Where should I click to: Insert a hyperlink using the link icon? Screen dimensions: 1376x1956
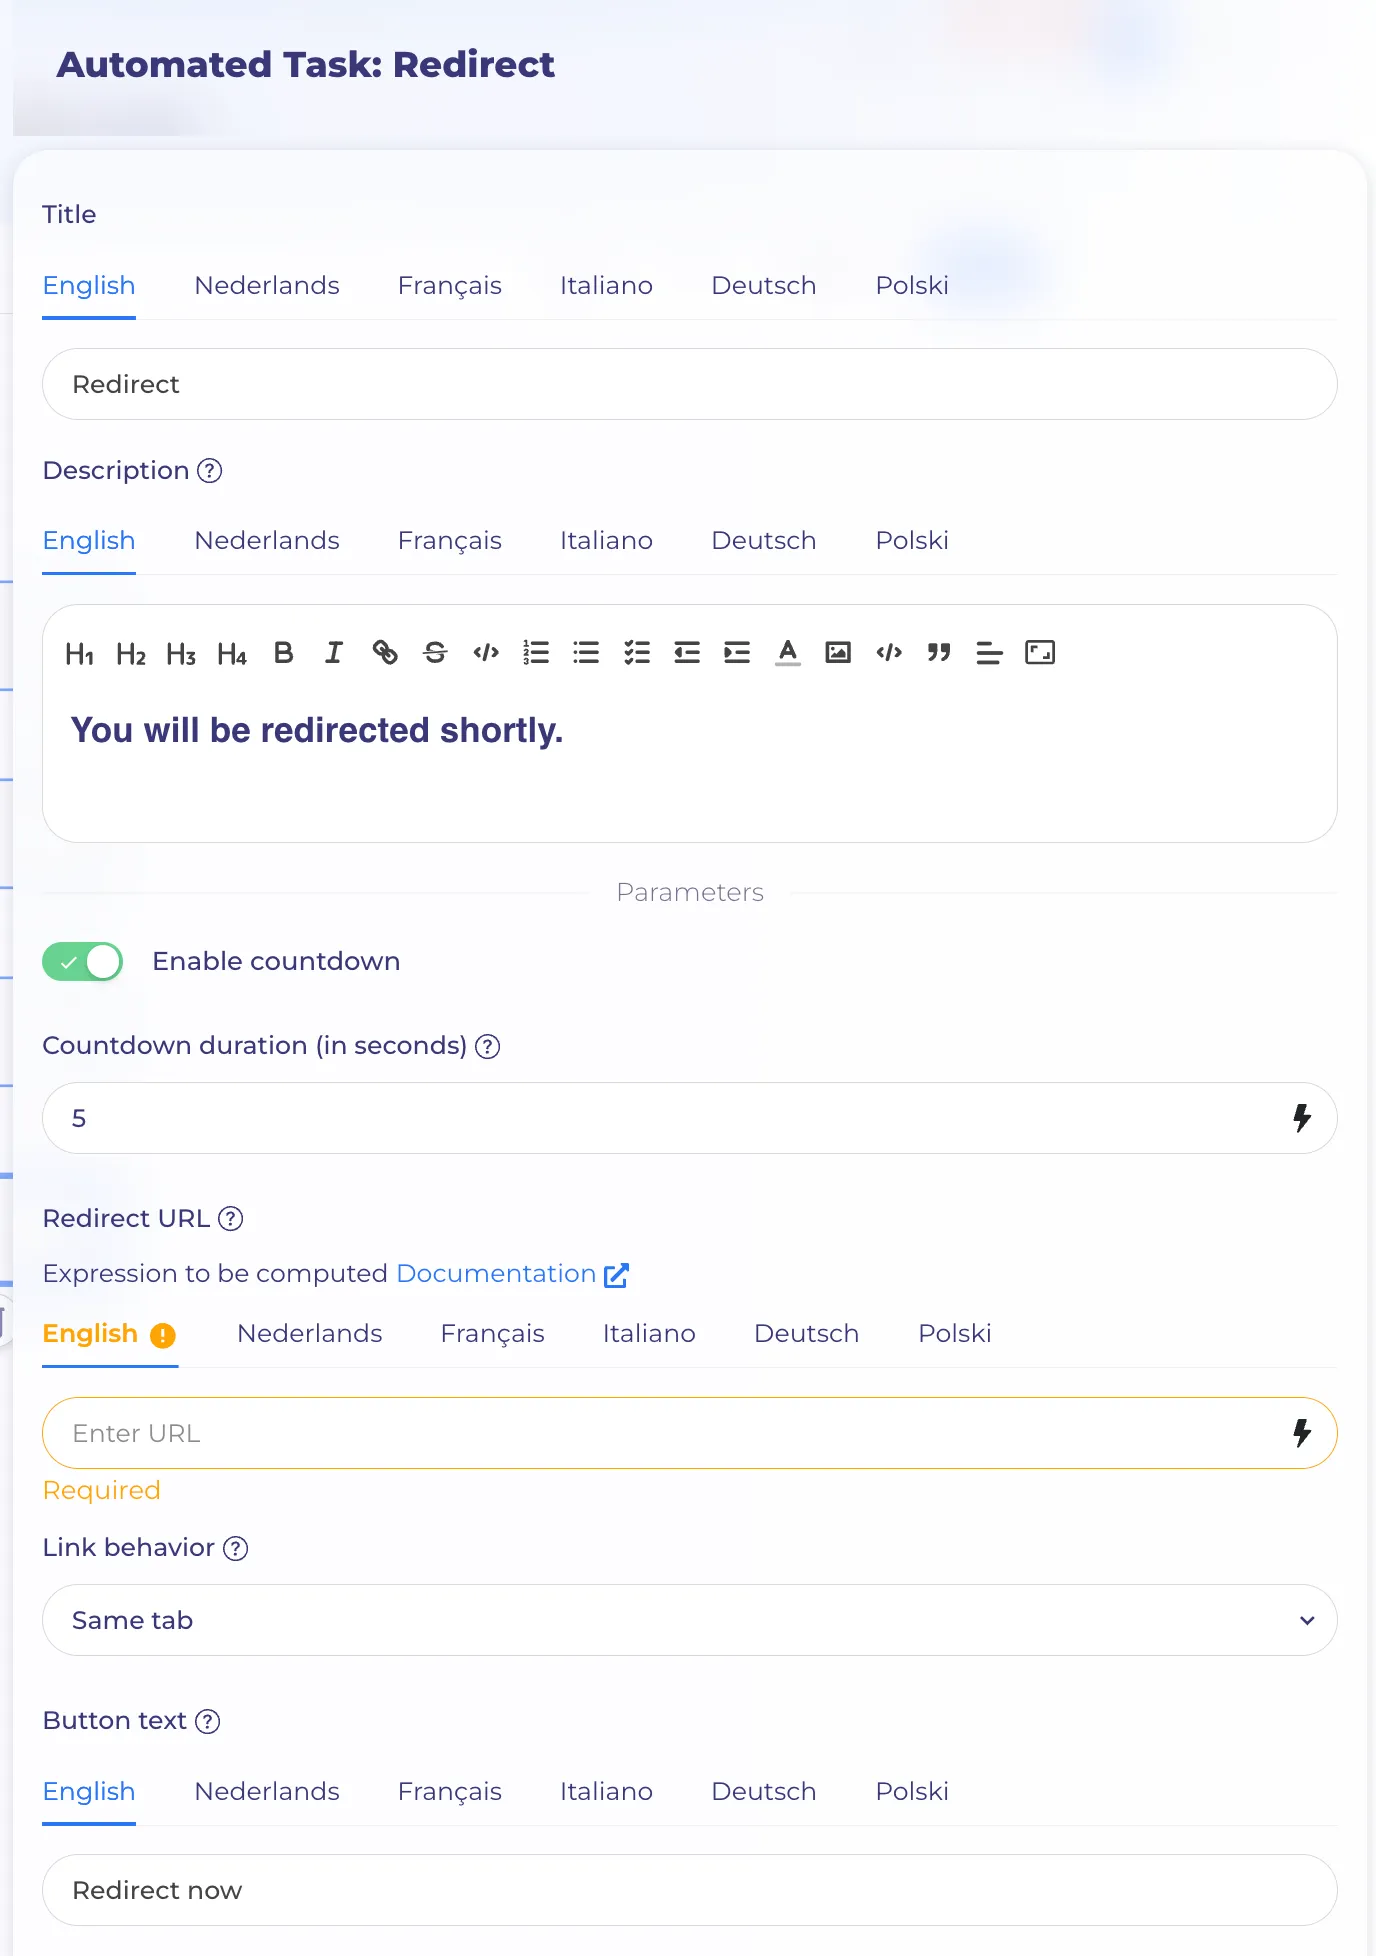[385, 653]
